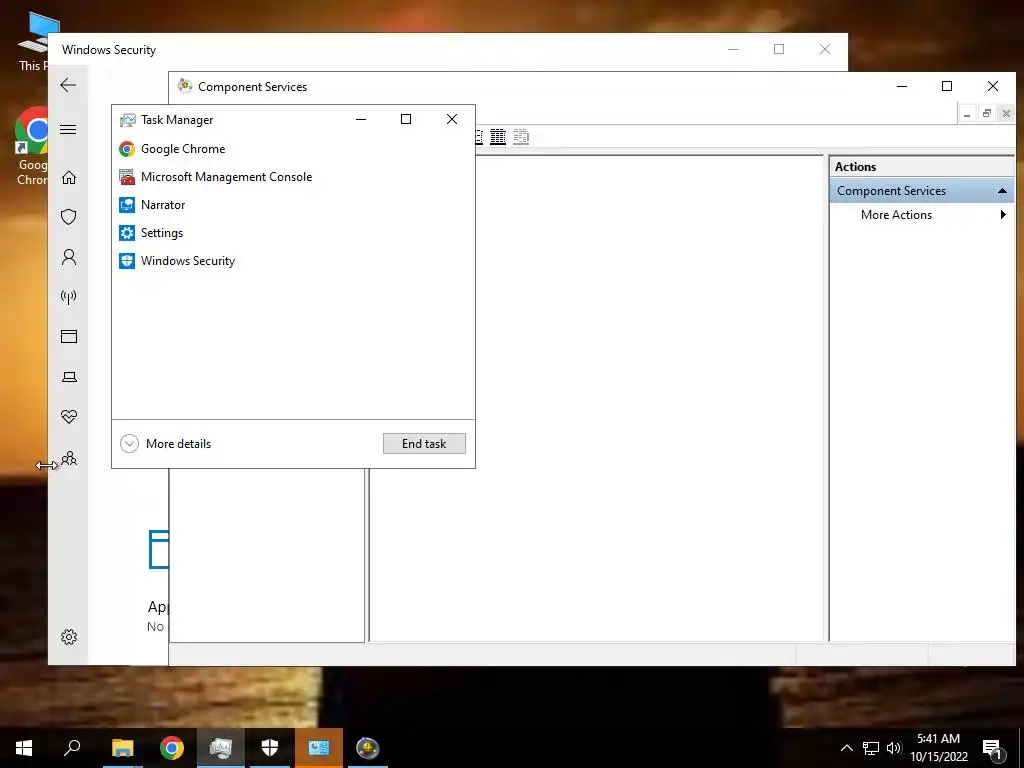The height and width of the screenshot is (768, 1024).
Task: Click the detail view toolbar icon in Component Services
Action: pyautogui.click(x=498, y=136)
